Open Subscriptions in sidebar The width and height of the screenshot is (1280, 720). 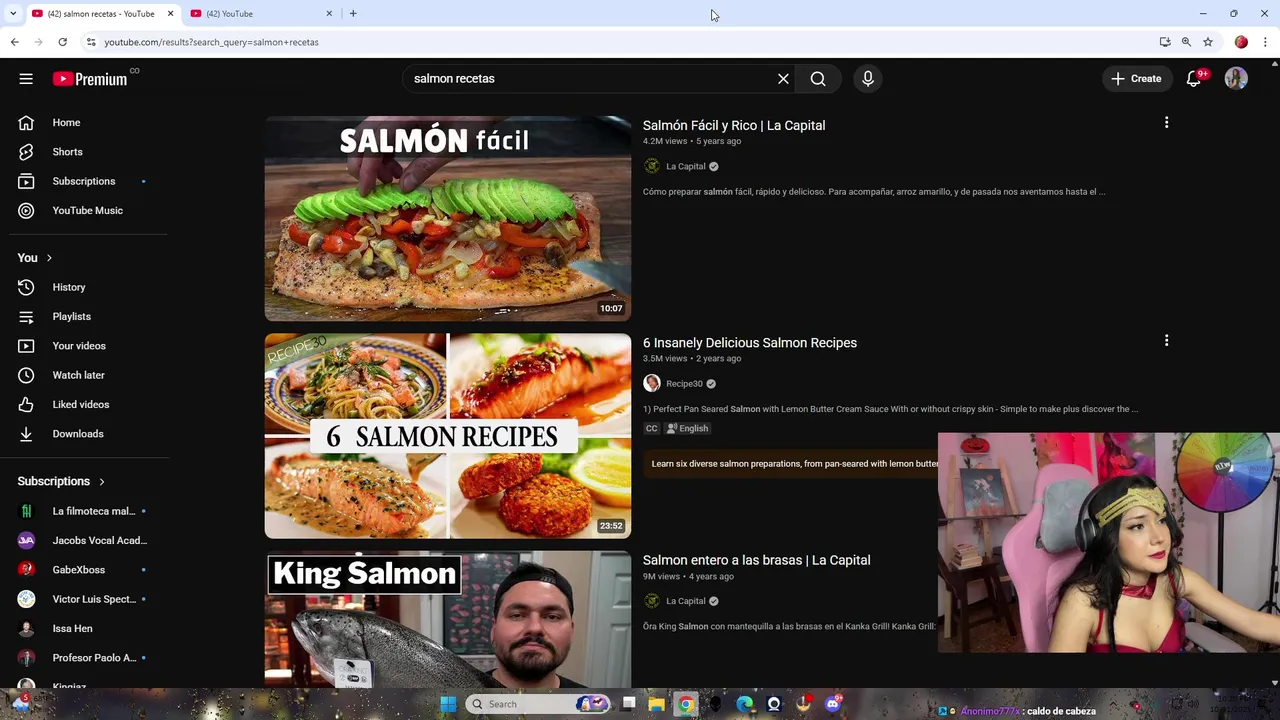tap(84, 181)
